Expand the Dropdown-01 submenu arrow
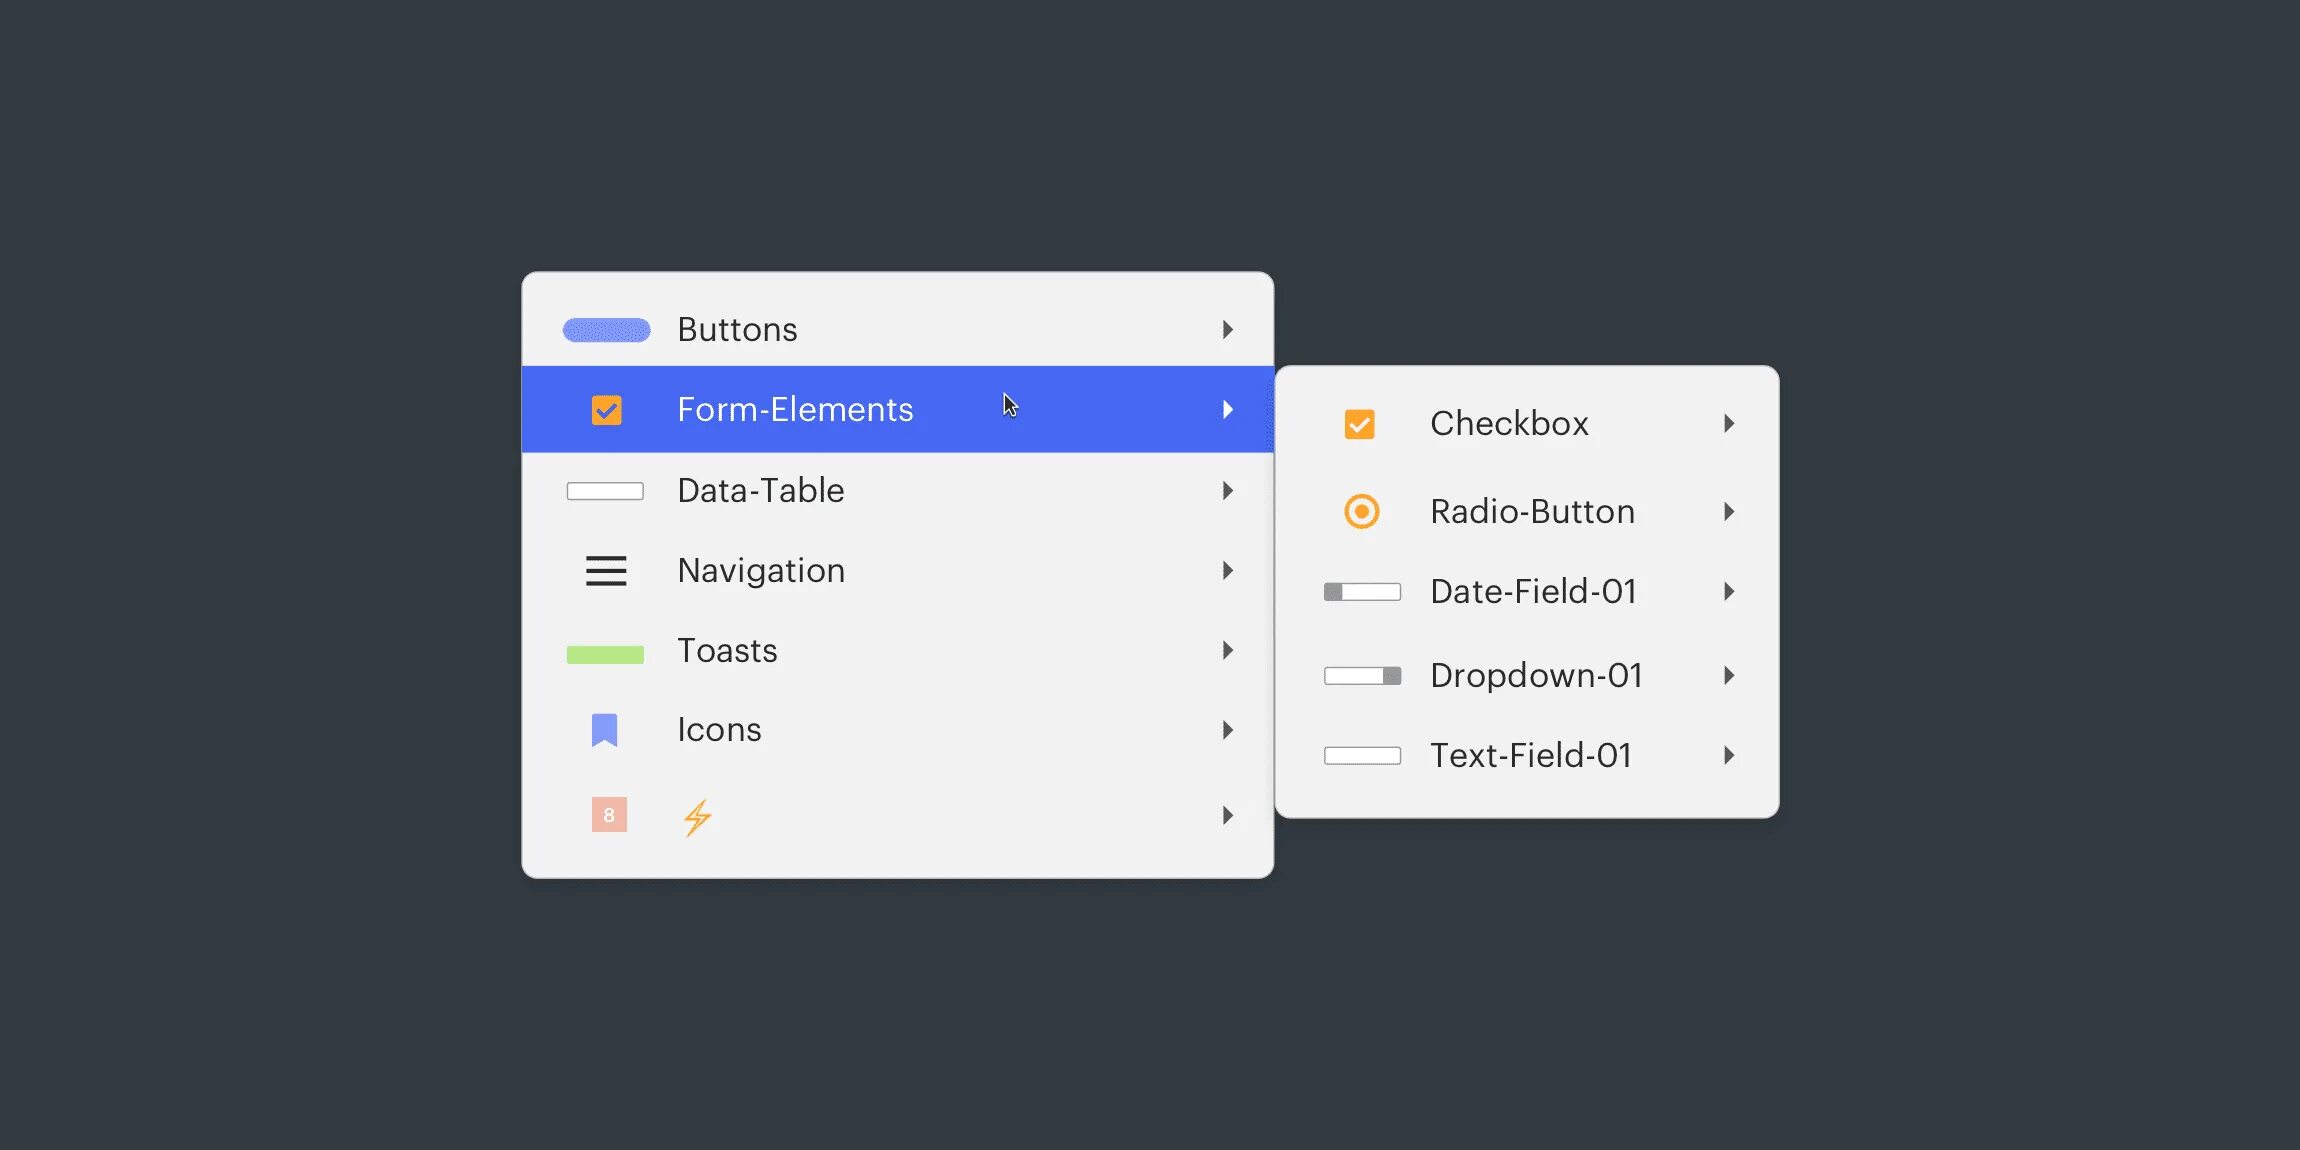 pos(1728,676)
